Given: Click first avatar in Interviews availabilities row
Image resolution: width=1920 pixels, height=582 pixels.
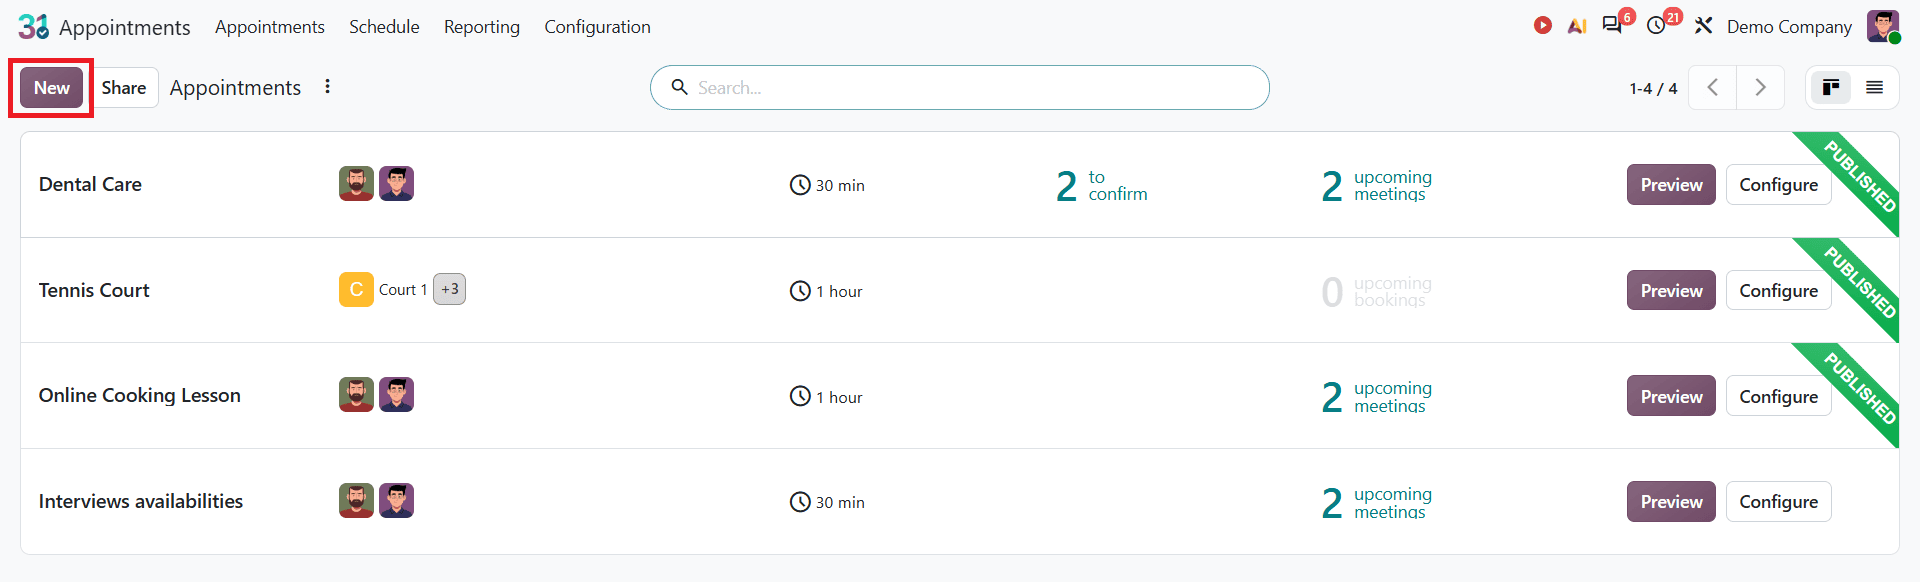Looking at the screenshot, I should [x=356, y=501].
